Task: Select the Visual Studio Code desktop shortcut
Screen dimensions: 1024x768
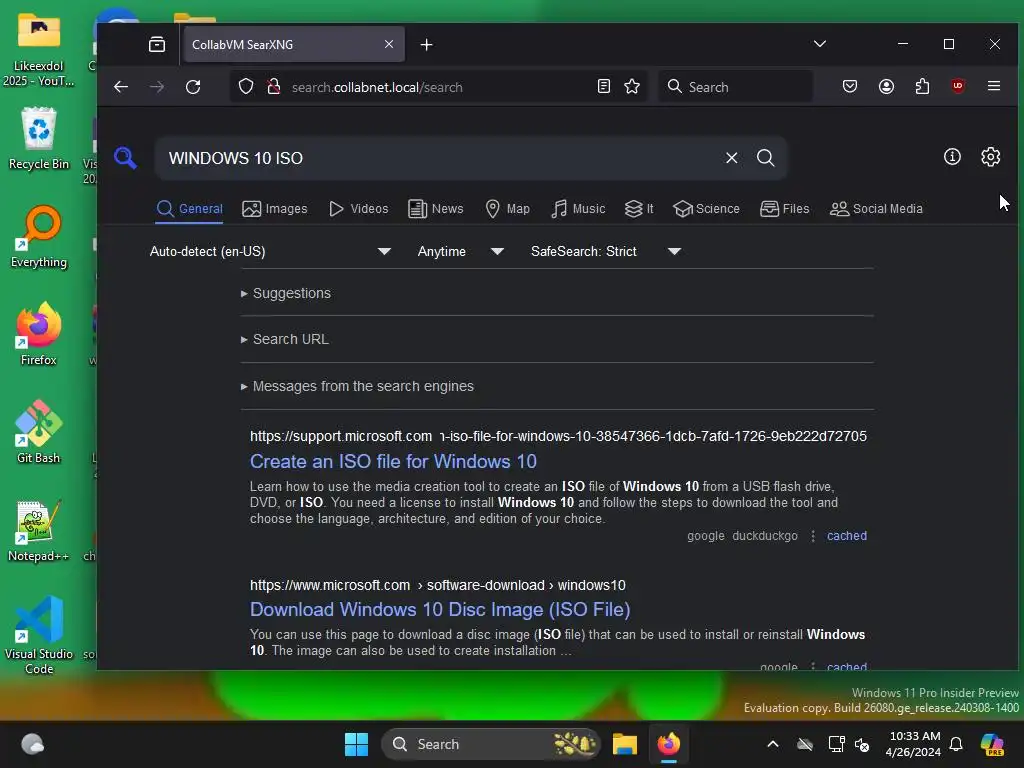Action: coord(39,635)
